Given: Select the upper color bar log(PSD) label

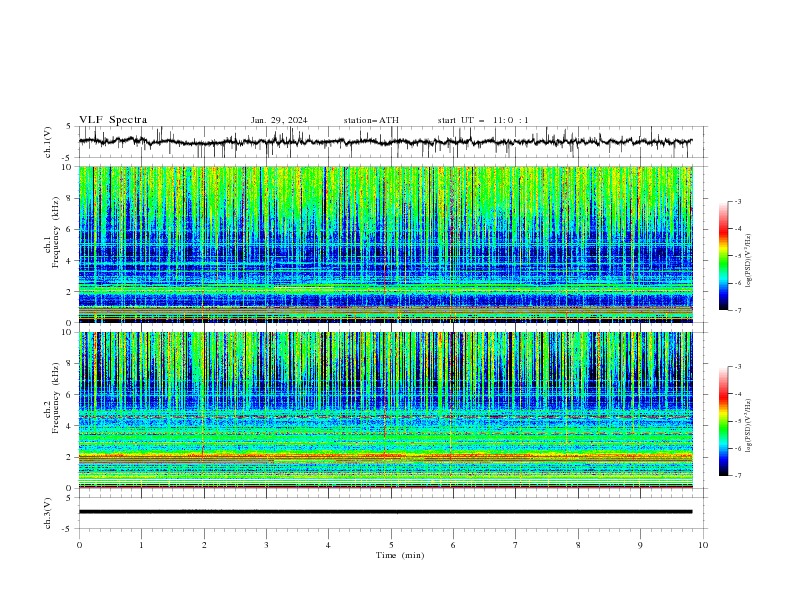Looking at the screenshot, I should 749,261.
